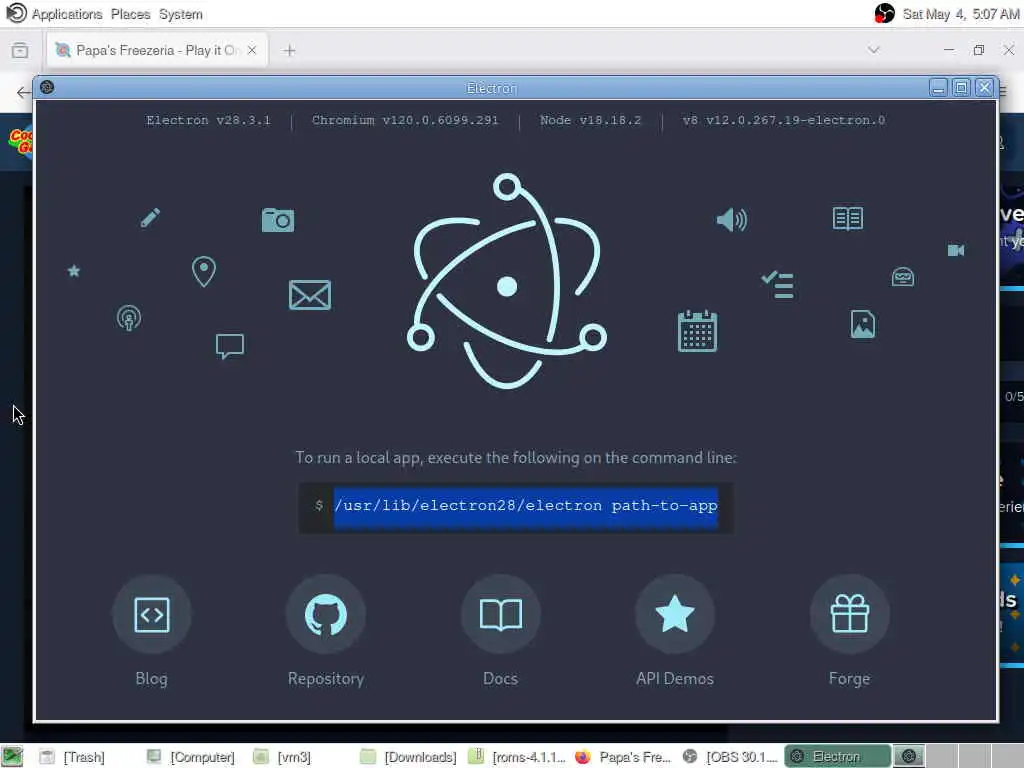The image size is (1024, 768).
Task: Click the Forge label link
Action: click(849, 679)
